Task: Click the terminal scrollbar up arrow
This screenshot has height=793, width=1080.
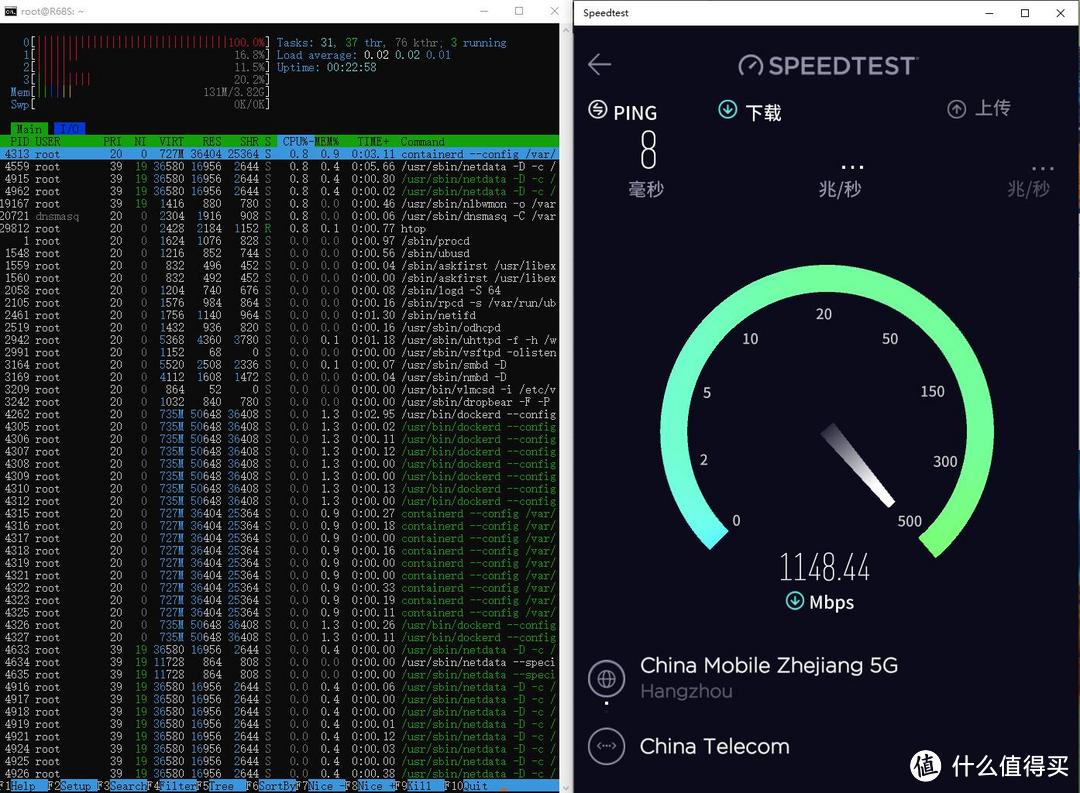Action: pyautogui.click(x=566, y=31)
